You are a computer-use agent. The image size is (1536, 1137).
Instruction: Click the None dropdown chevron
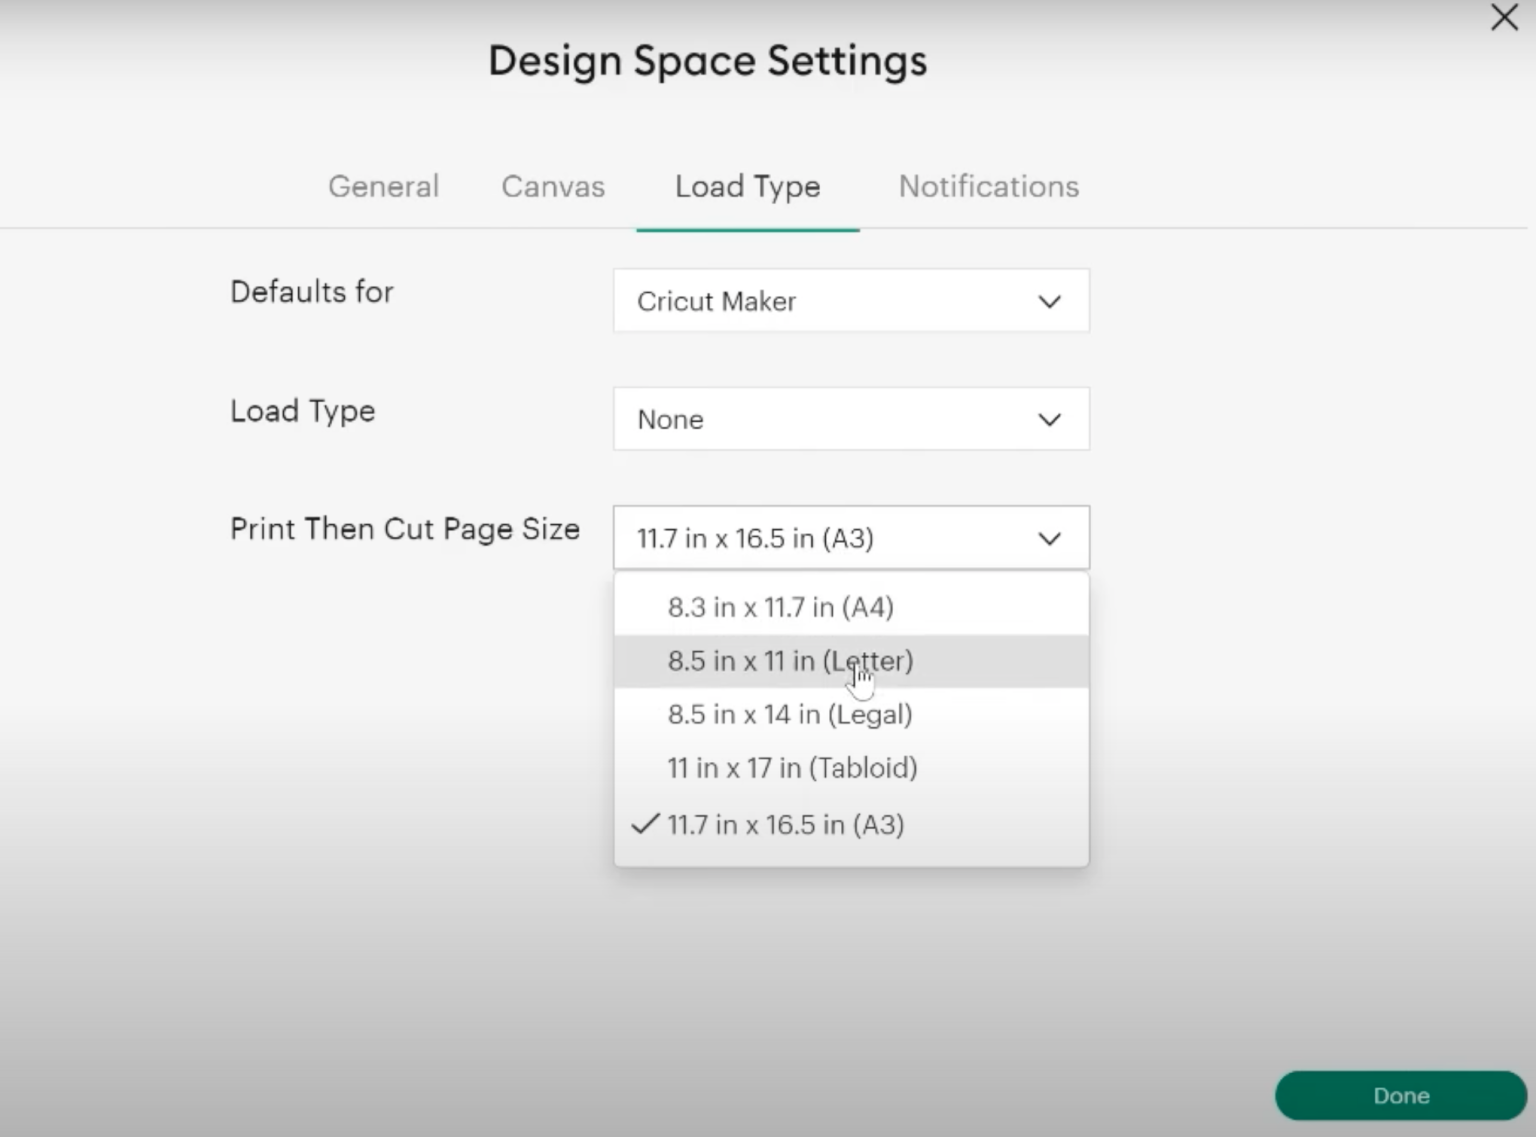[1049, 419]
